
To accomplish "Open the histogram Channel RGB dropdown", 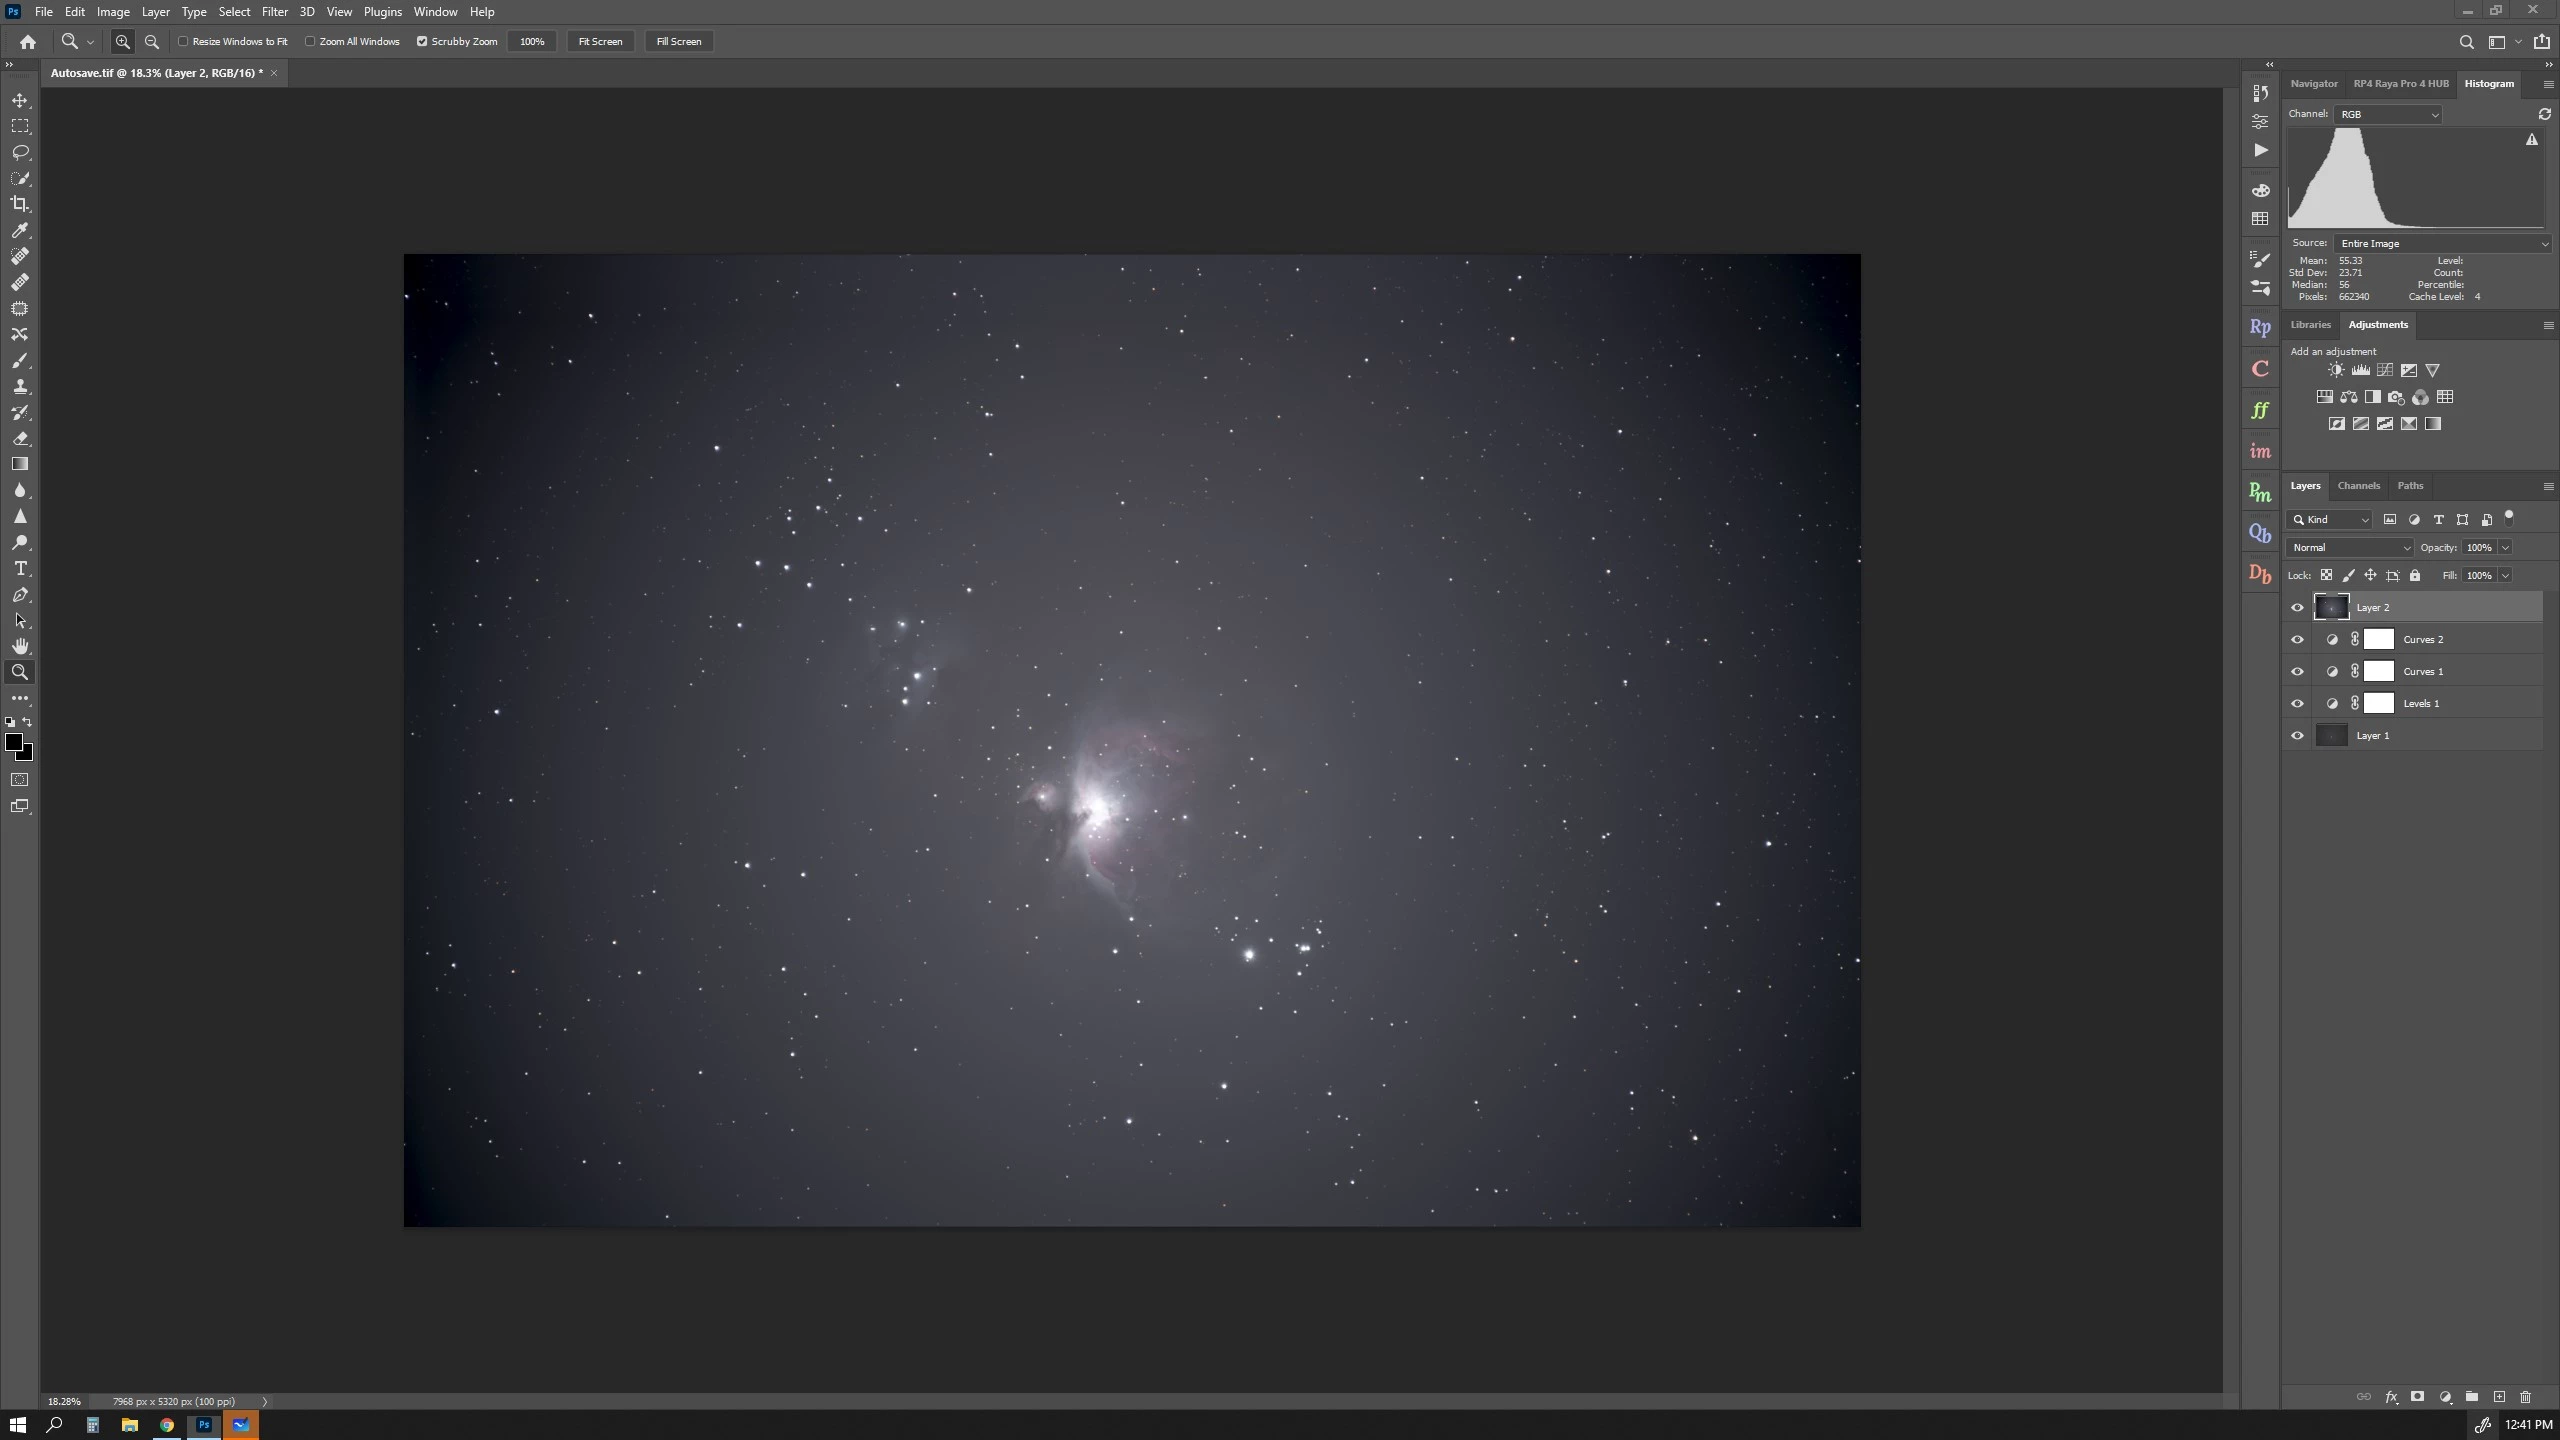I will click(2387, 114).
